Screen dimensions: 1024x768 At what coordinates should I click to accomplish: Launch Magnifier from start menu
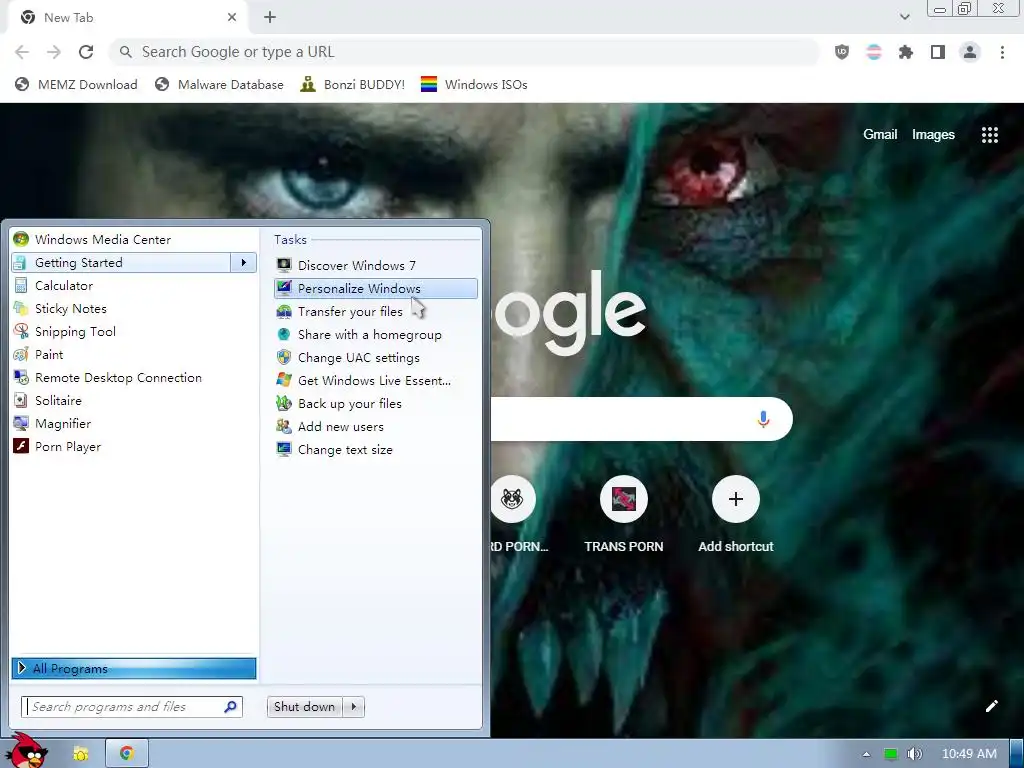(134, 424)
